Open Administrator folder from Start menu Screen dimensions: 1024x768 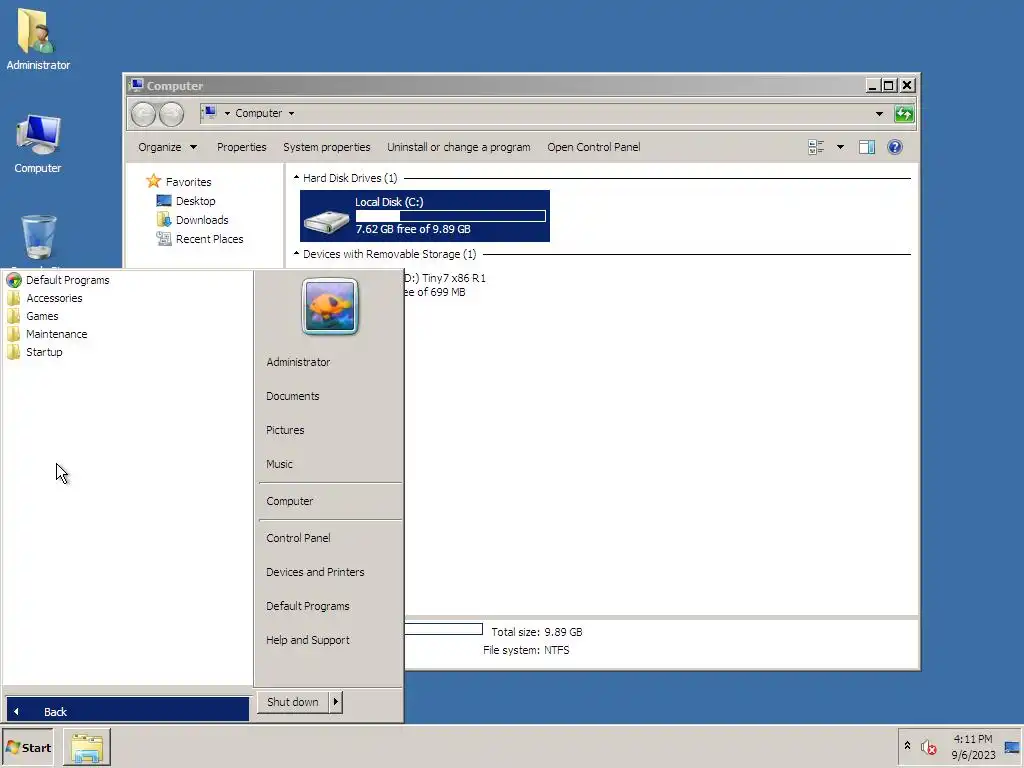point(298,362)
